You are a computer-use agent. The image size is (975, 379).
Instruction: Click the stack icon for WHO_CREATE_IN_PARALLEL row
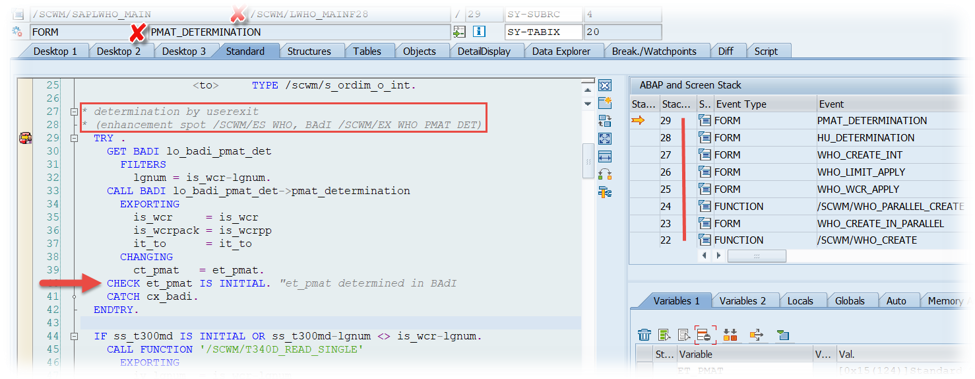coord(705,223)
